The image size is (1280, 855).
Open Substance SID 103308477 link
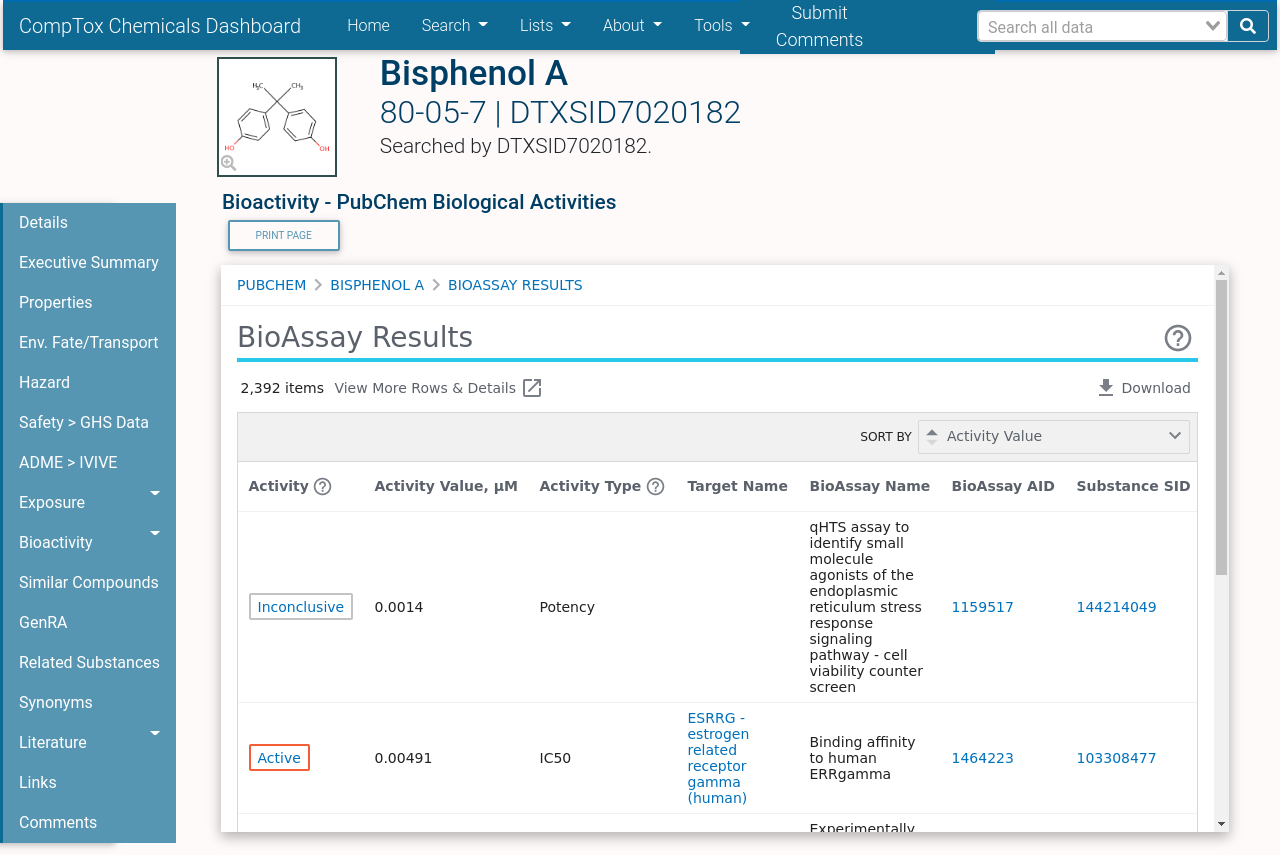1116,758
